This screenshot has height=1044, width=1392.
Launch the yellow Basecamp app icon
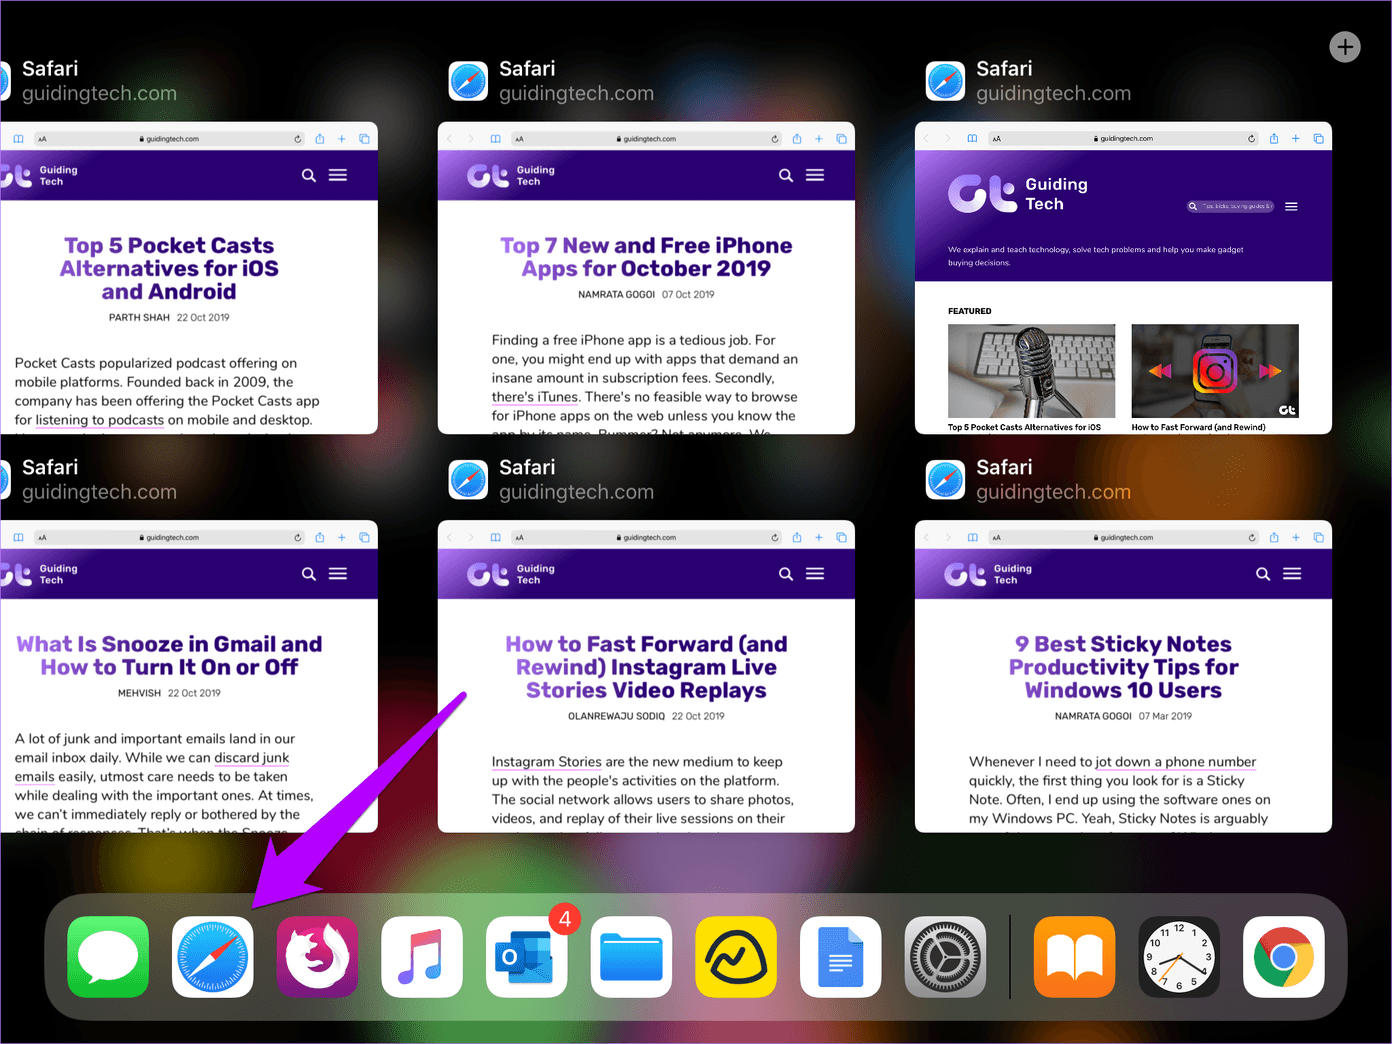pyautogui.click(x=736, y=957)
